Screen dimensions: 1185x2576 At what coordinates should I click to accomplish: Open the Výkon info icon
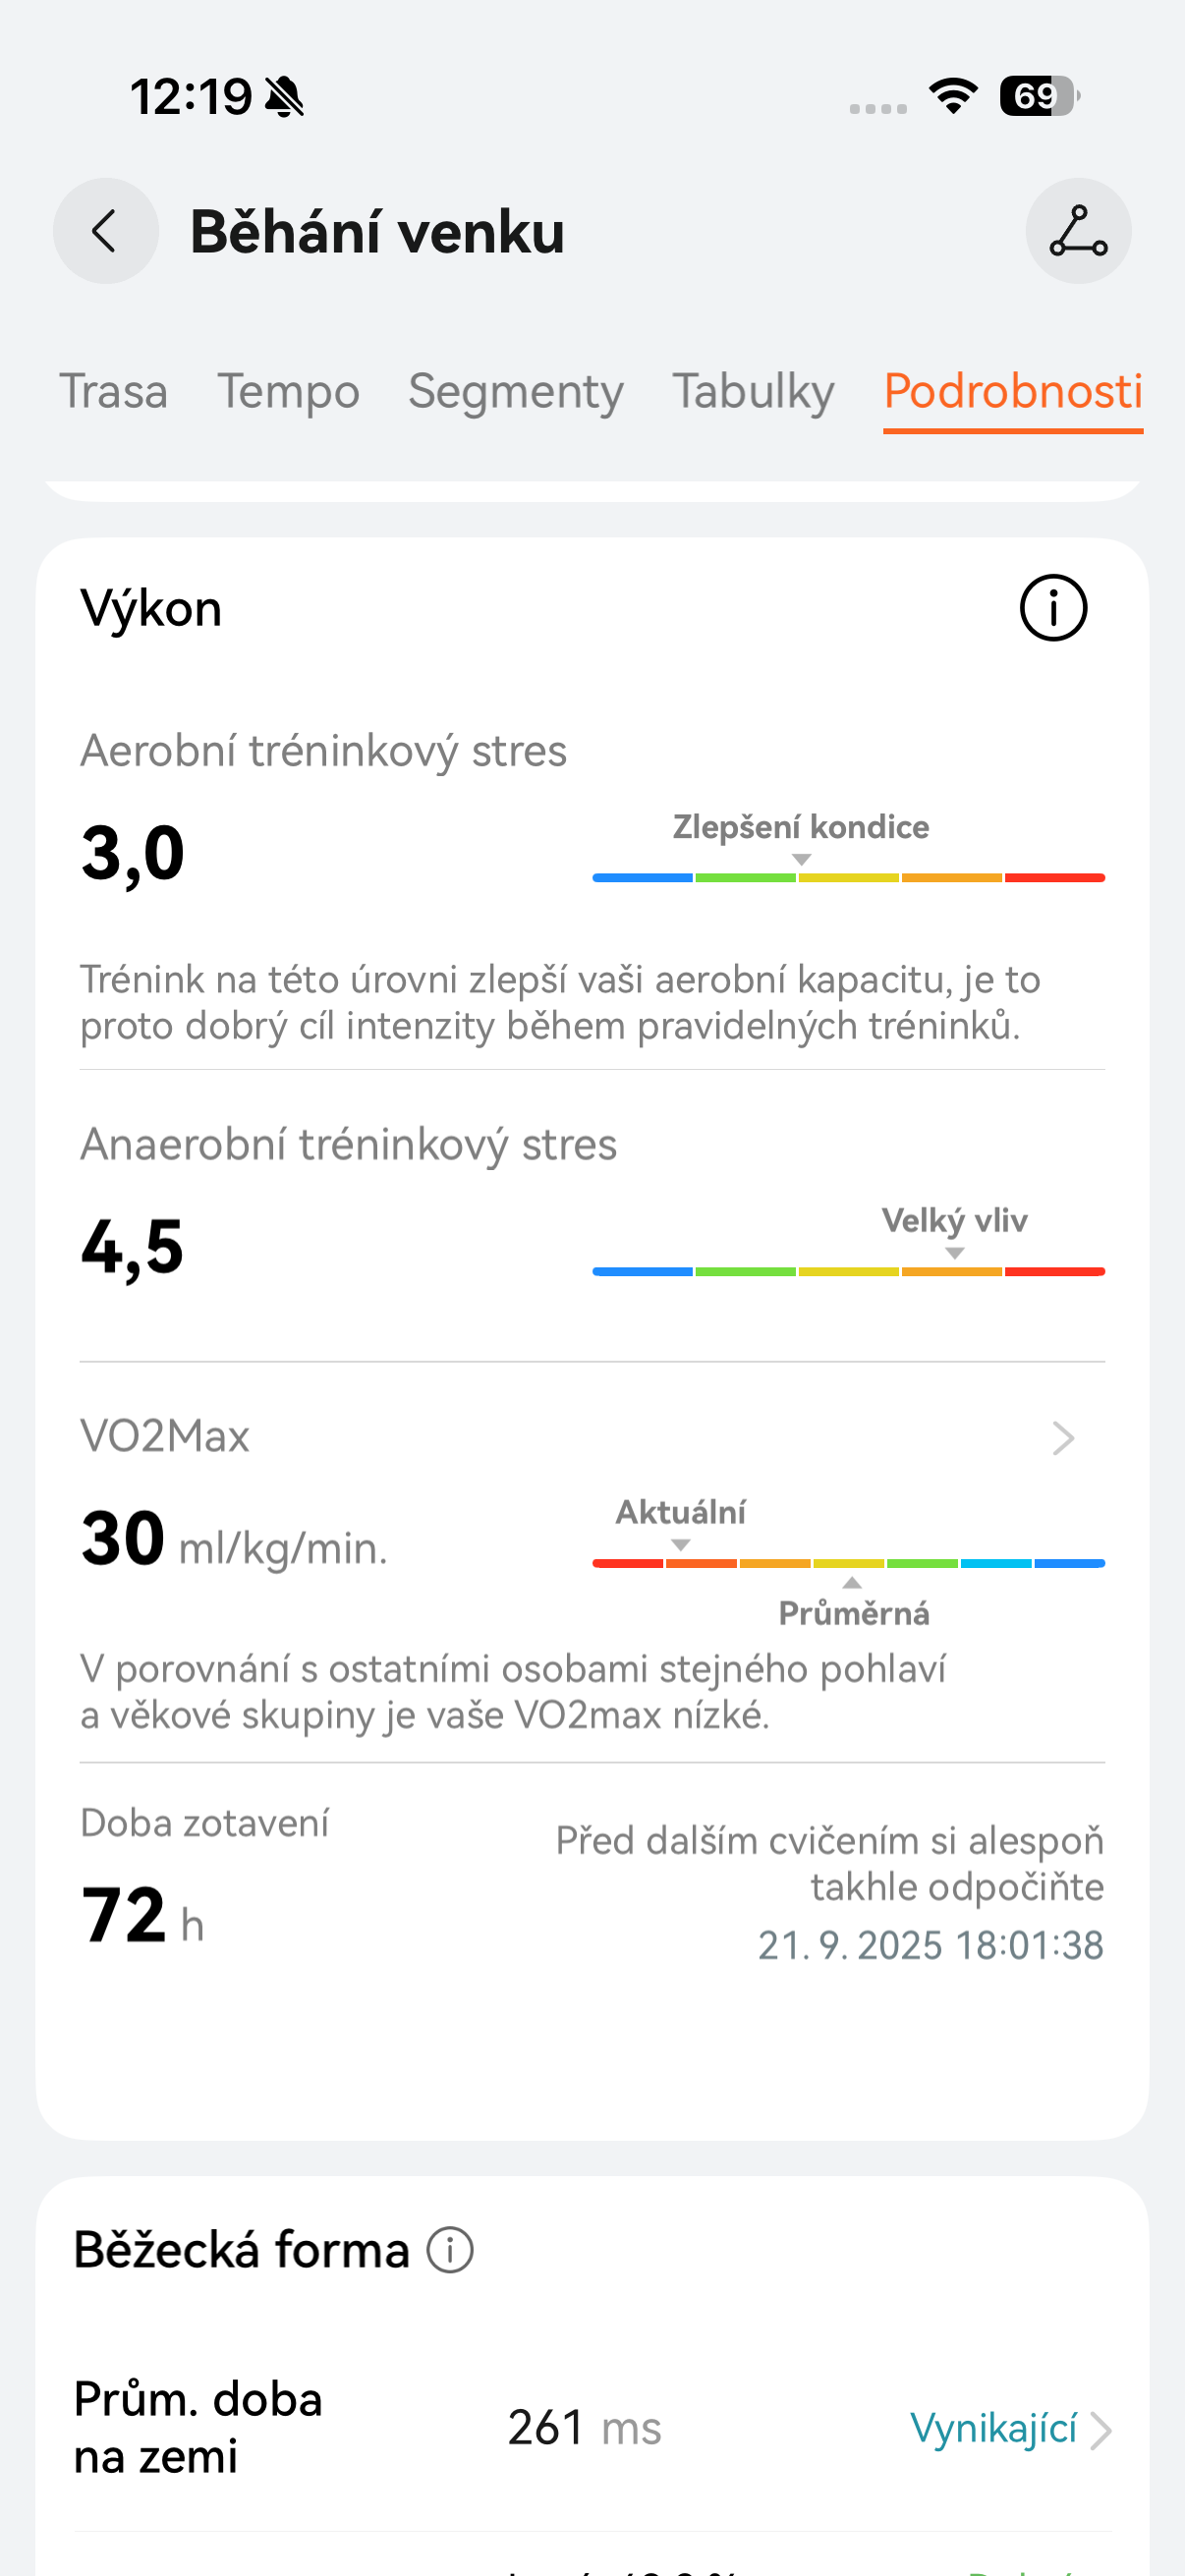(1052, 606)
